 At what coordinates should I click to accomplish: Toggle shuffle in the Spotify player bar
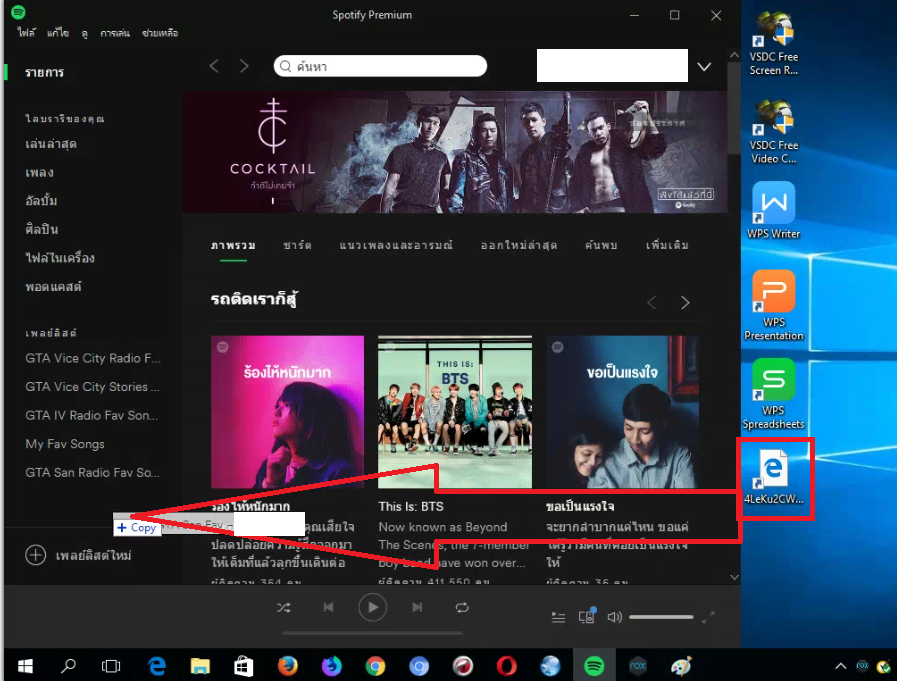tap(284, 608)
